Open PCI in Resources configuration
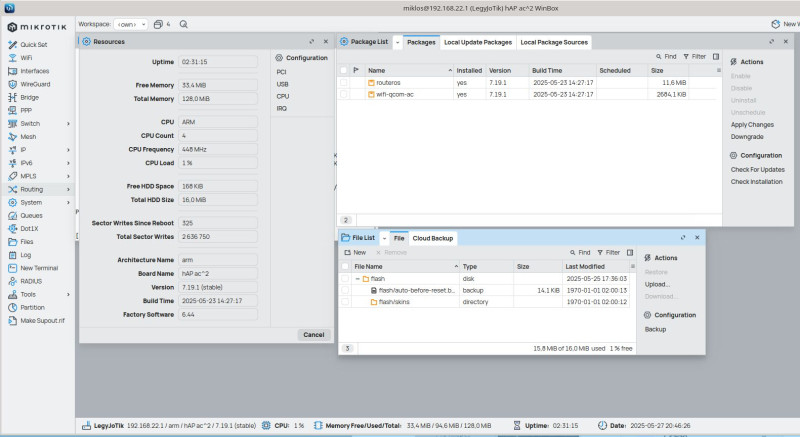This screenshot has width=800, height=437. click(281, 72)
